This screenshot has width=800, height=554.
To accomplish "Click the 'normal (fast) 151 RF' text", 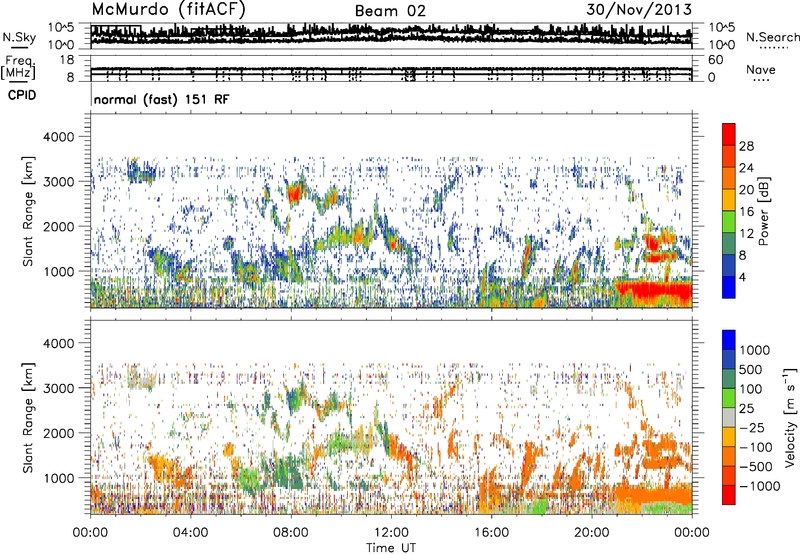I will tap(161, 99).
